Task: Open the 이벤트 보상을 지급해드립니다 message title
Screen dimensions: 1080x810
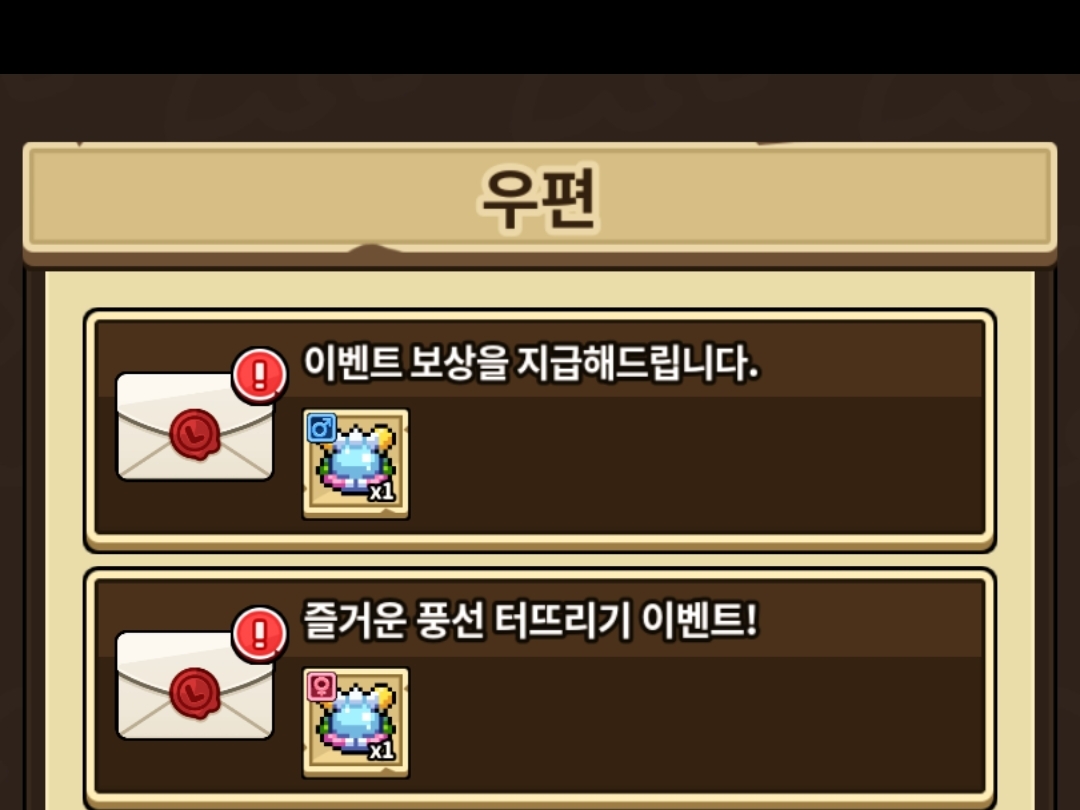Action: tap(531, 362)
